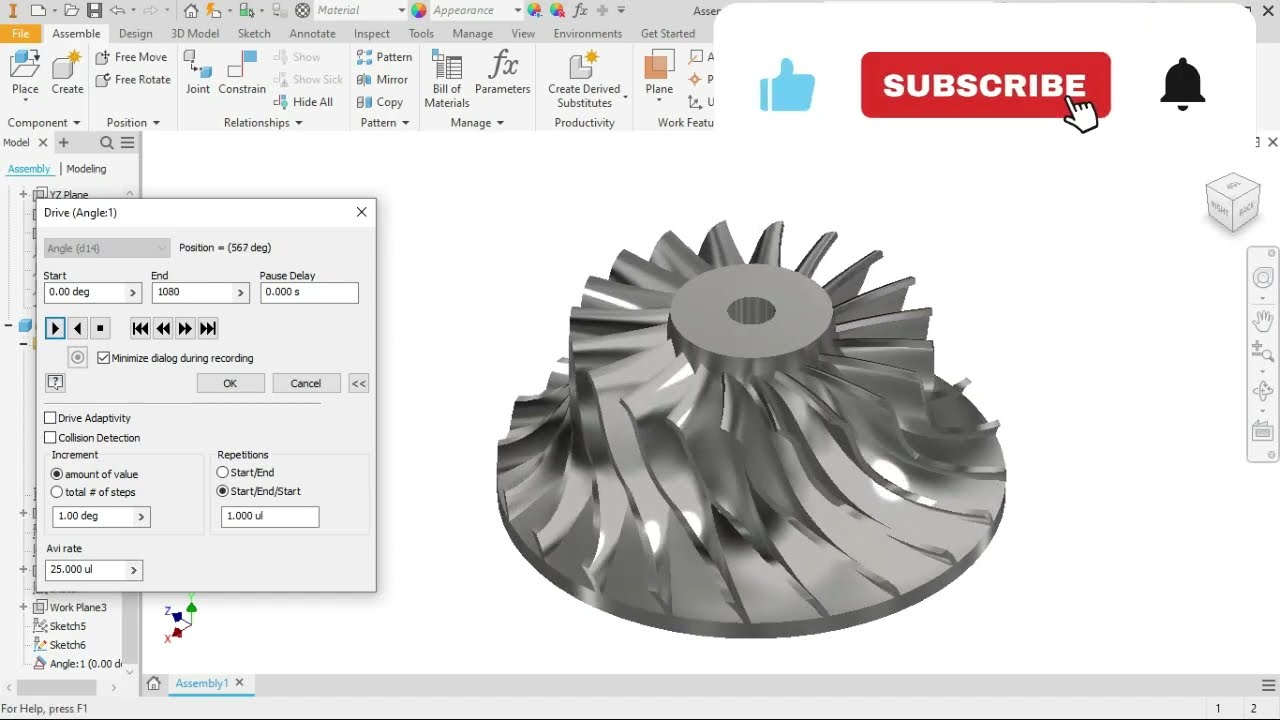Screen dimensions: 1280x720
Task: Expand the Relationships panel dropdown
Action: click(264, 122)
